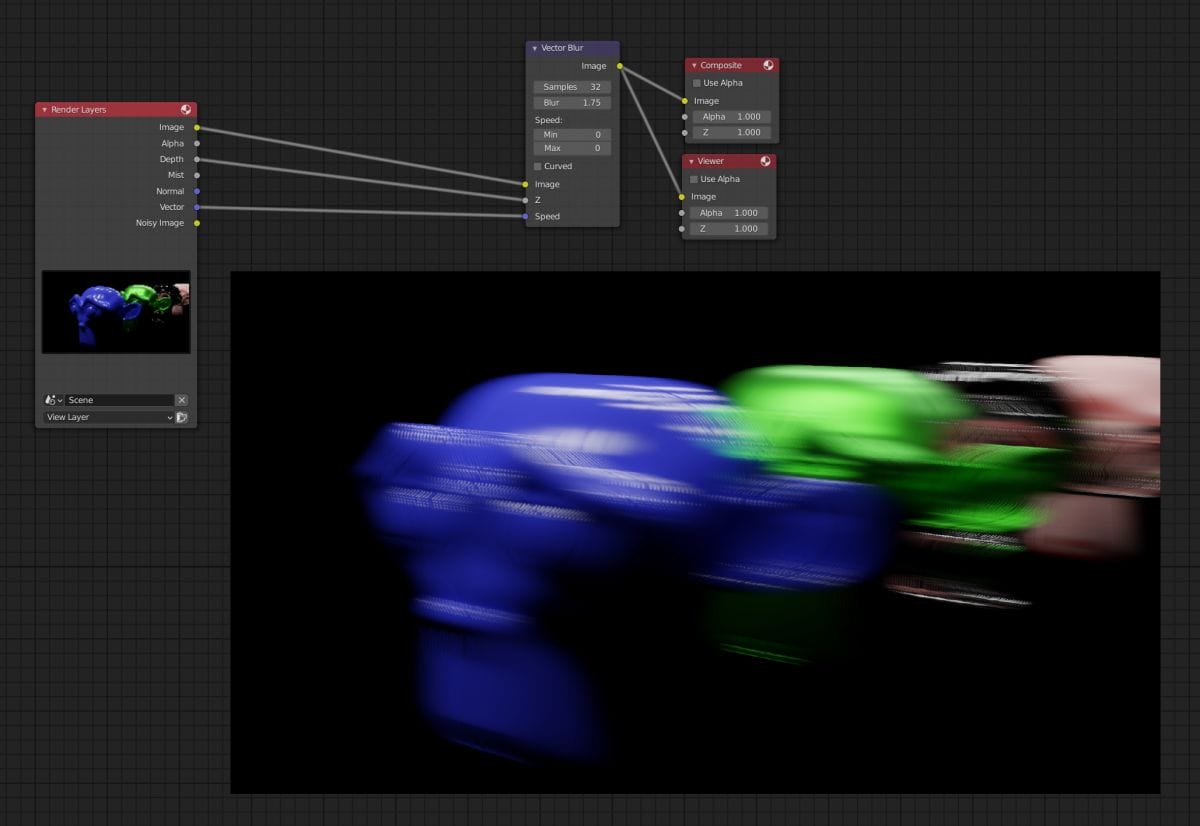Click the Blur value slider in Vector Blur
Viewport: 1200px width, 826px height.
(x=571, y=102)
